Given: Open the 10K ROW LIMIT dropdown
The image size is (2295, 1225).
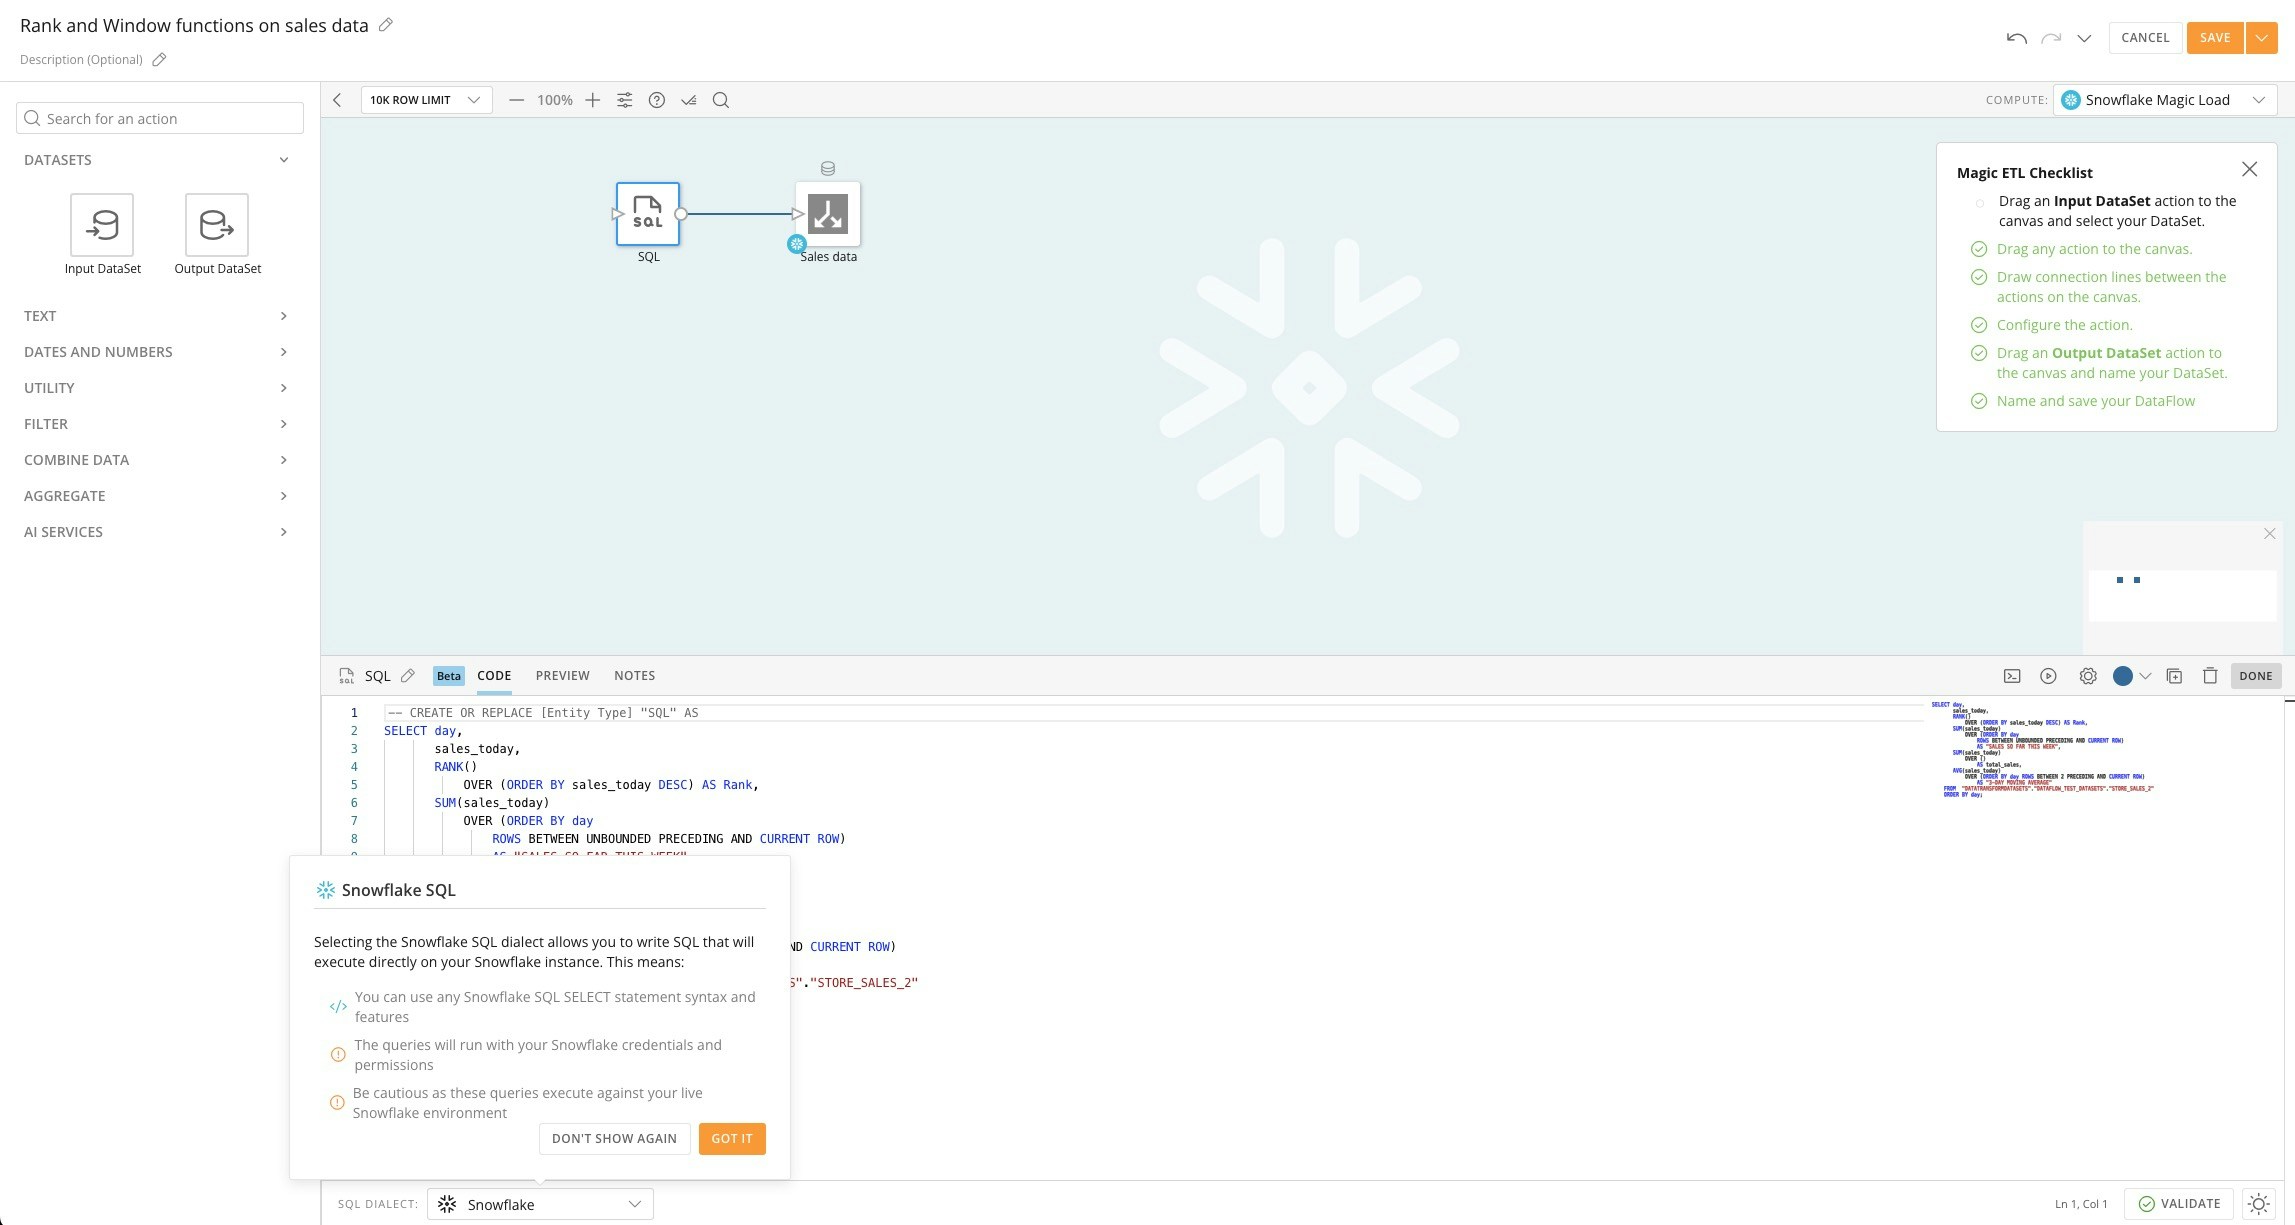Looking at the screenshot, I should point(426,100).
